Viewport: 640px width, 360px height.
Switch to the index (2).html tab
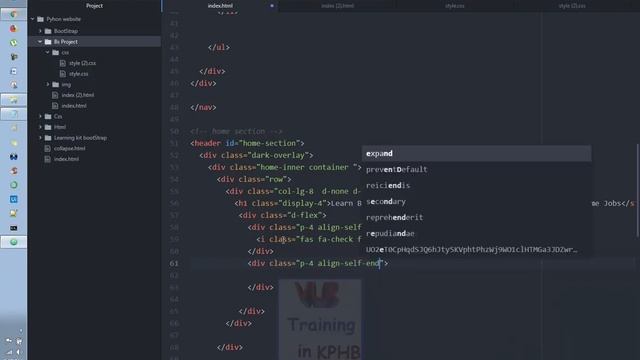[x=338, y=6]
